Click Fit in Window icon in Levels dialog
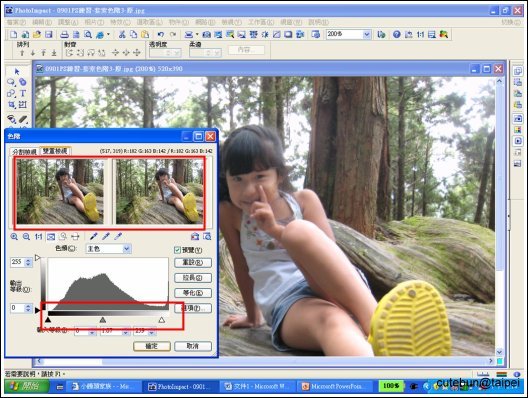This screenshot has height=398, width=528. [51, 237]
